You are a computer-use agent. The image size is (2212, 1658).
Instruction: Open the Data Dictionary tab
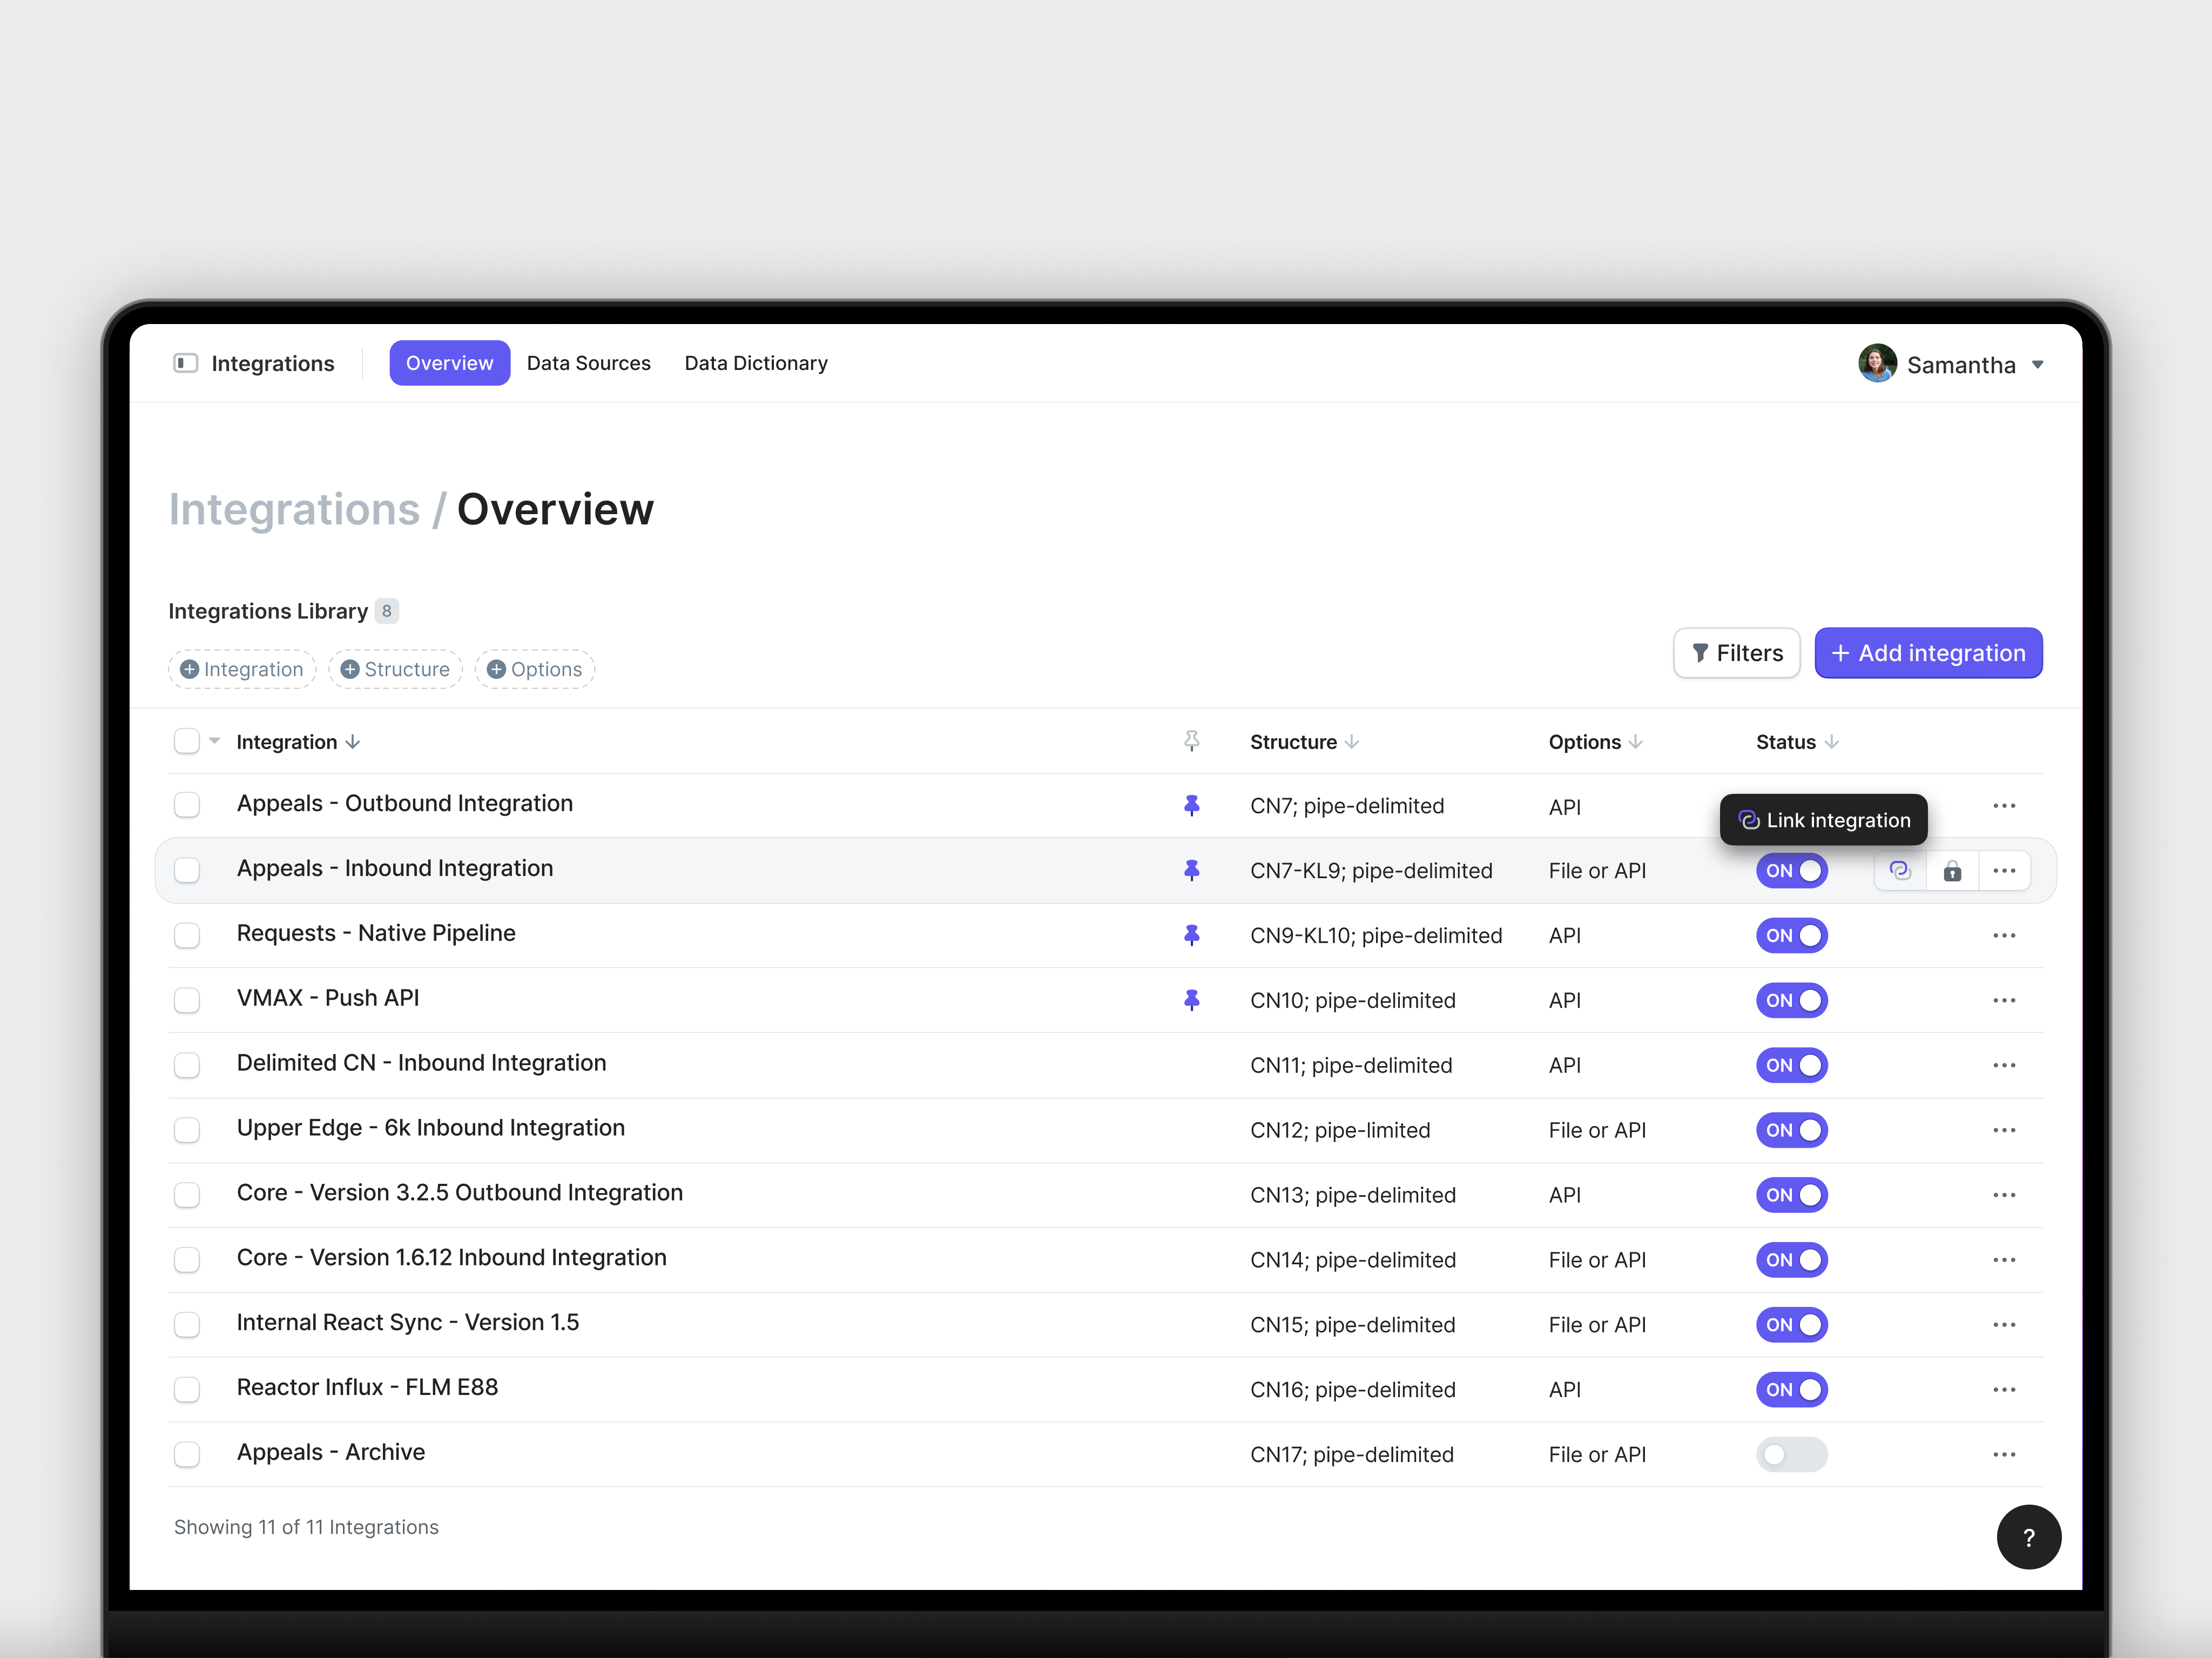(x=756, y=363)
